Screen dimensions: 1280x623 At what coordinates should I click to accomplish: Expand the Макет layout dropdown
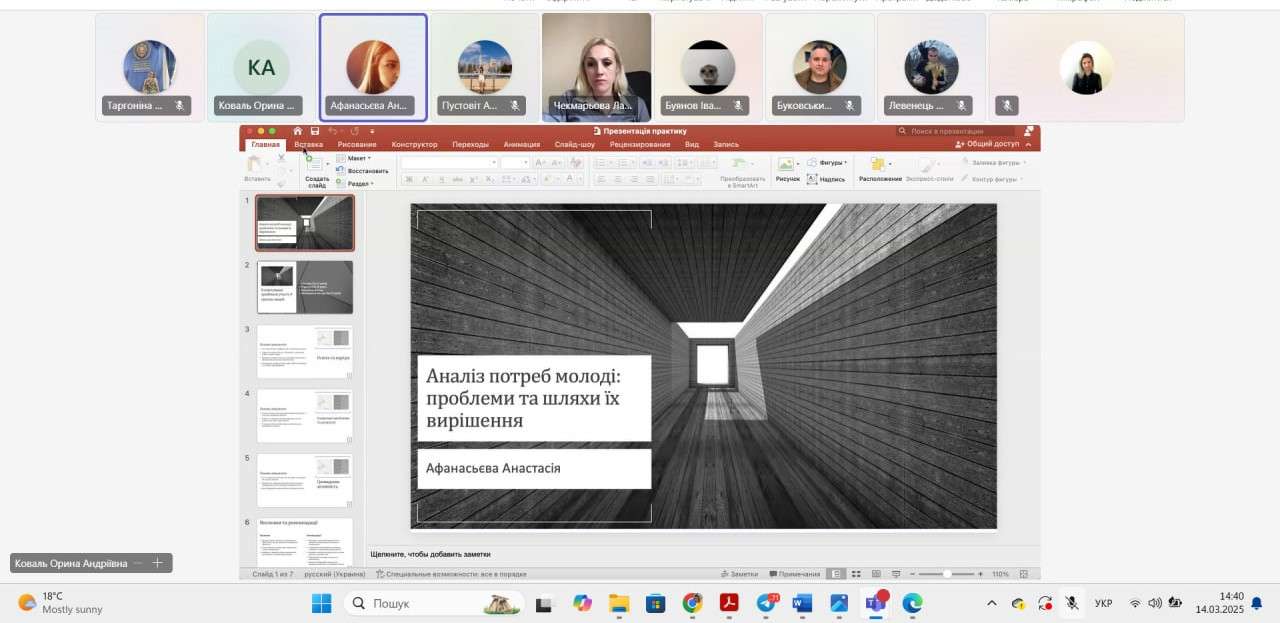click(x=357, y=158)
